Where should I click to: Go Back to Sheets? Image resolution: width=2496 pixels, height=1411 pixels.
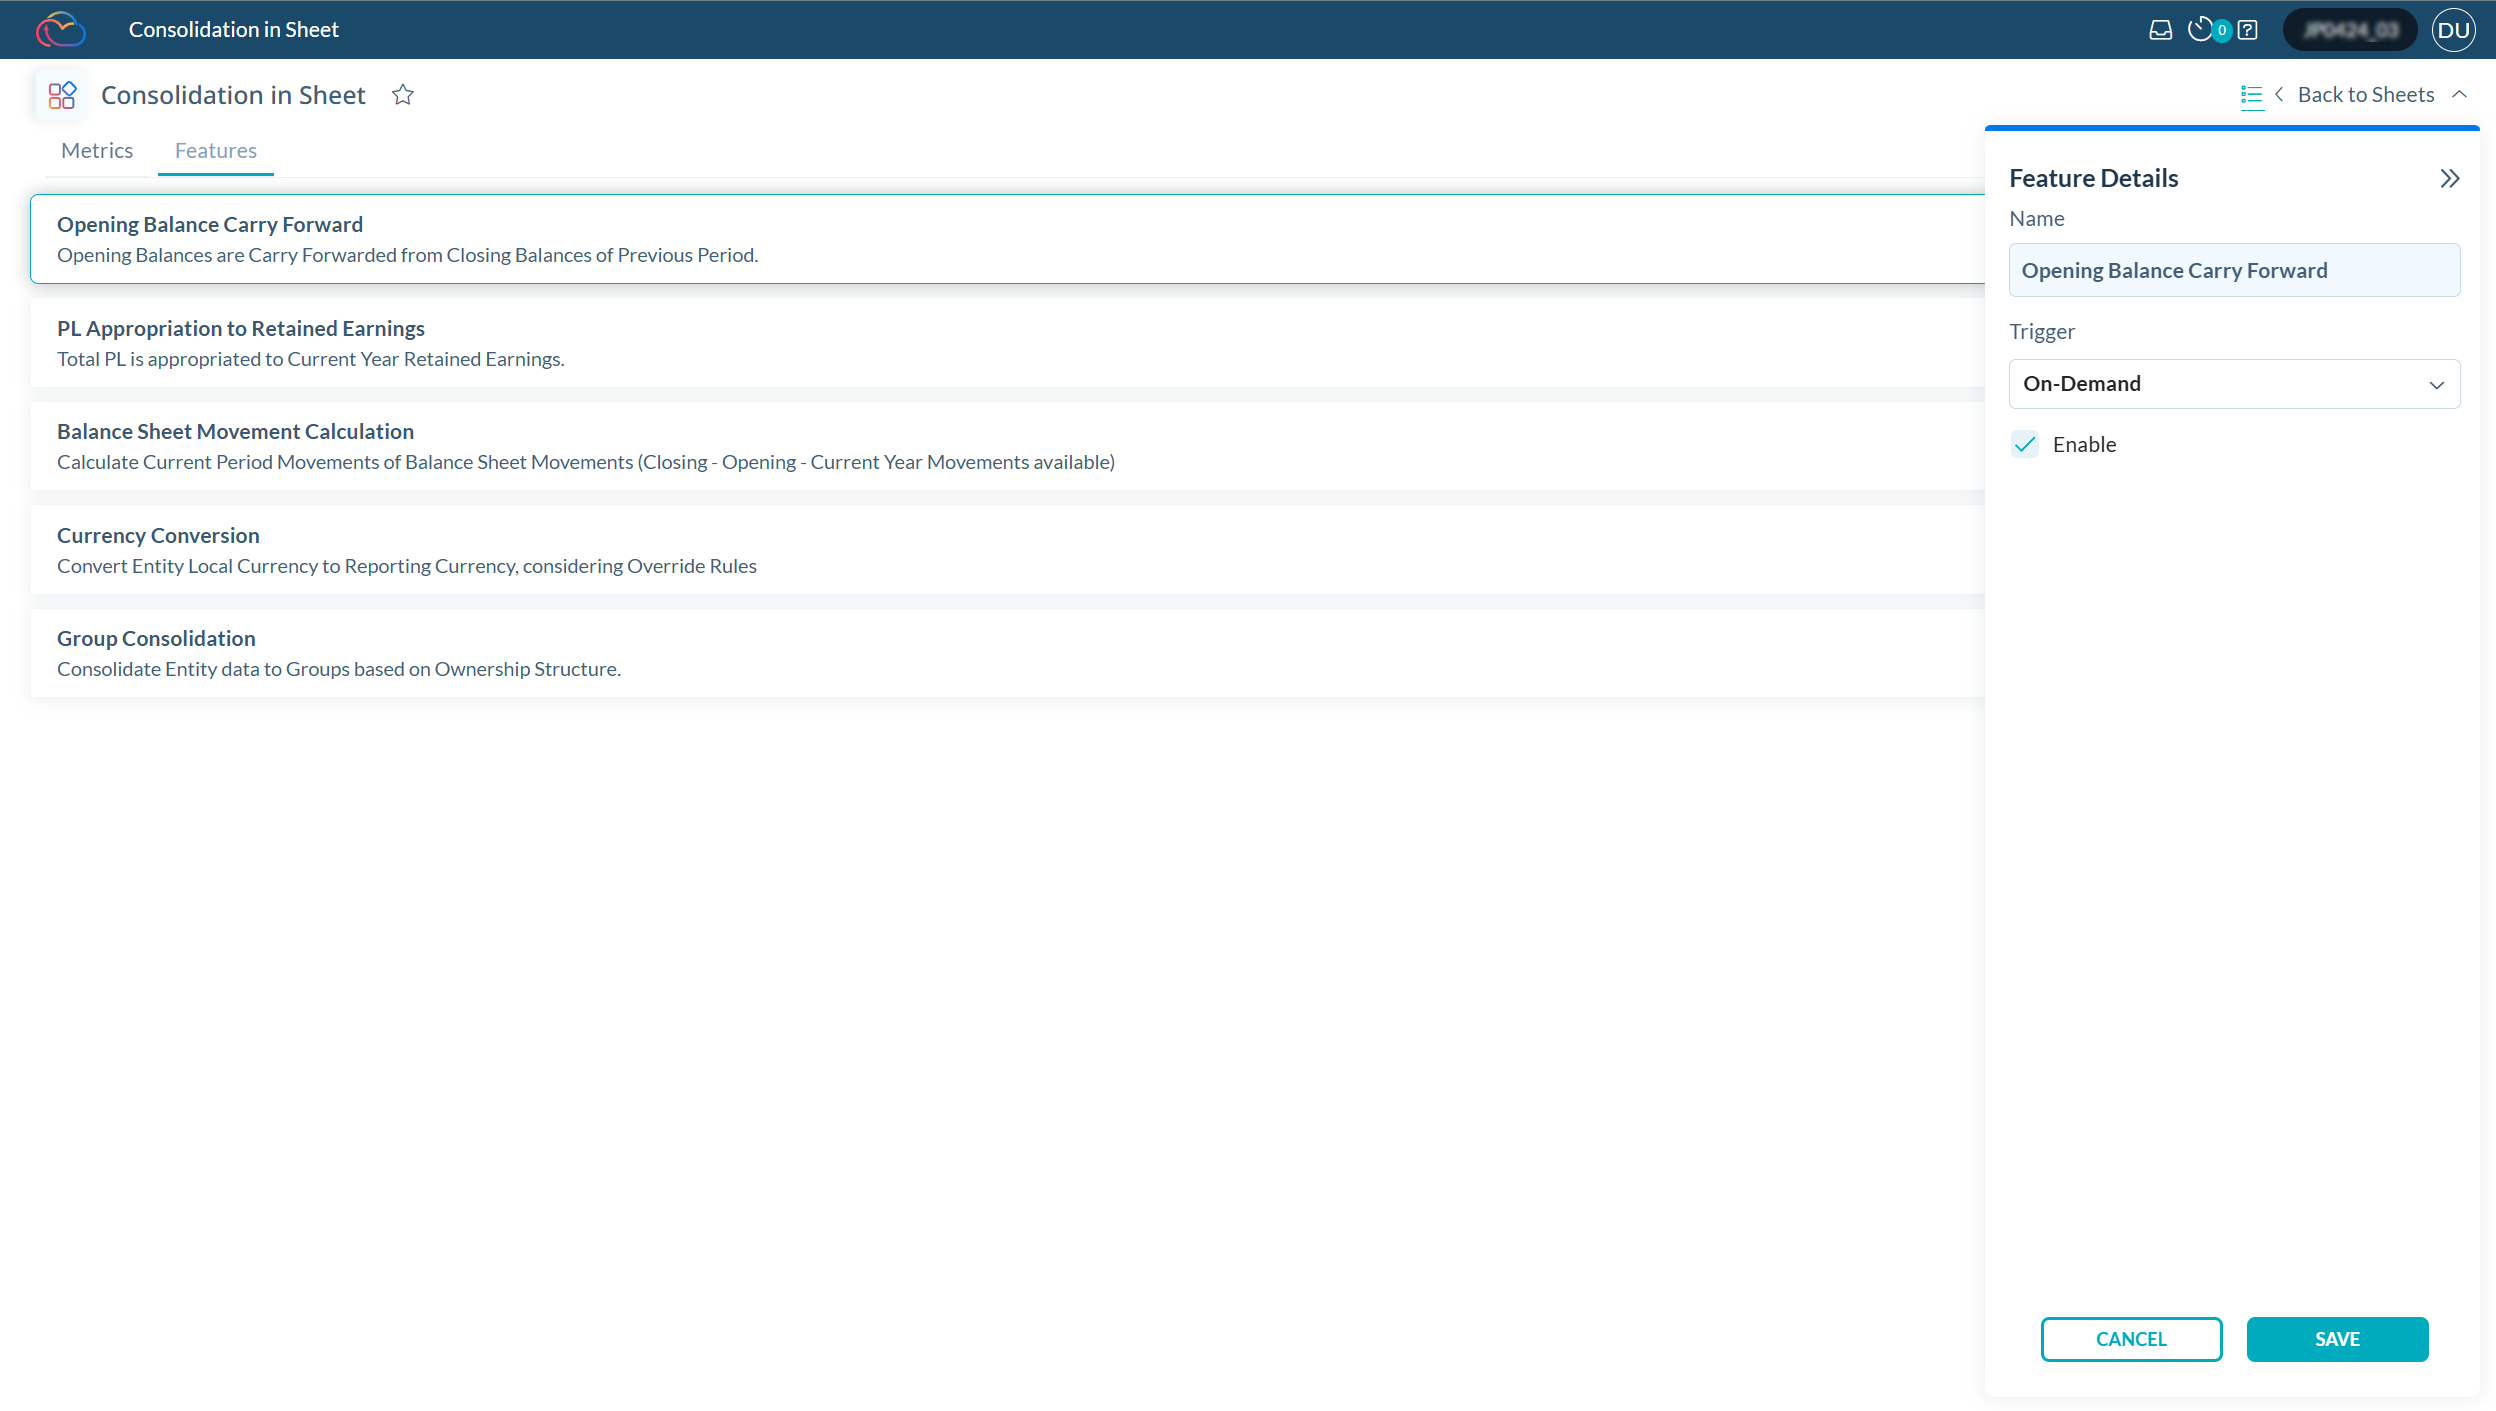2365,95
